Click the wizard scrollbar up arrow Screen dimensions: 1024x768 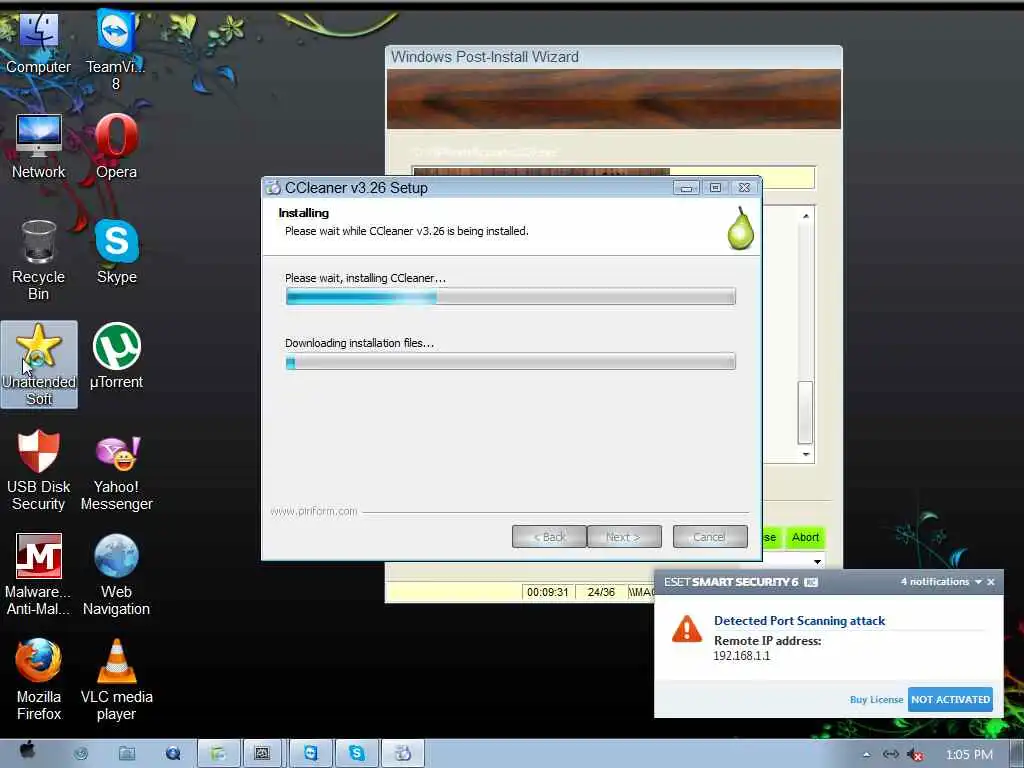tap(806, 216)
